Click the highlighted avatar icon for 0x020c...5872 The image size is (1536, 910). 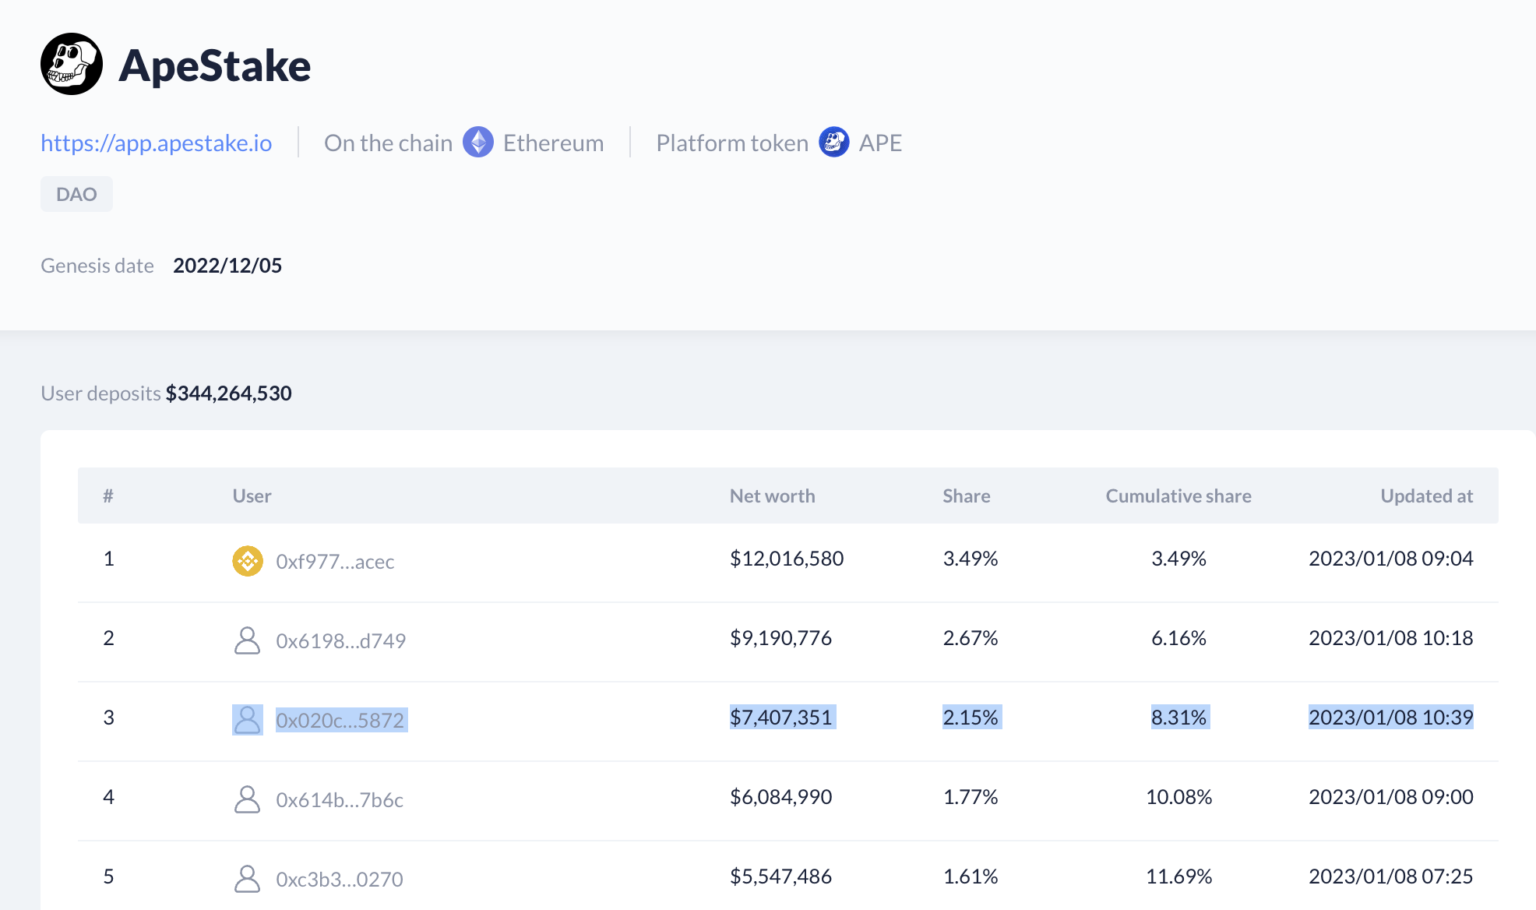point(247,720)
